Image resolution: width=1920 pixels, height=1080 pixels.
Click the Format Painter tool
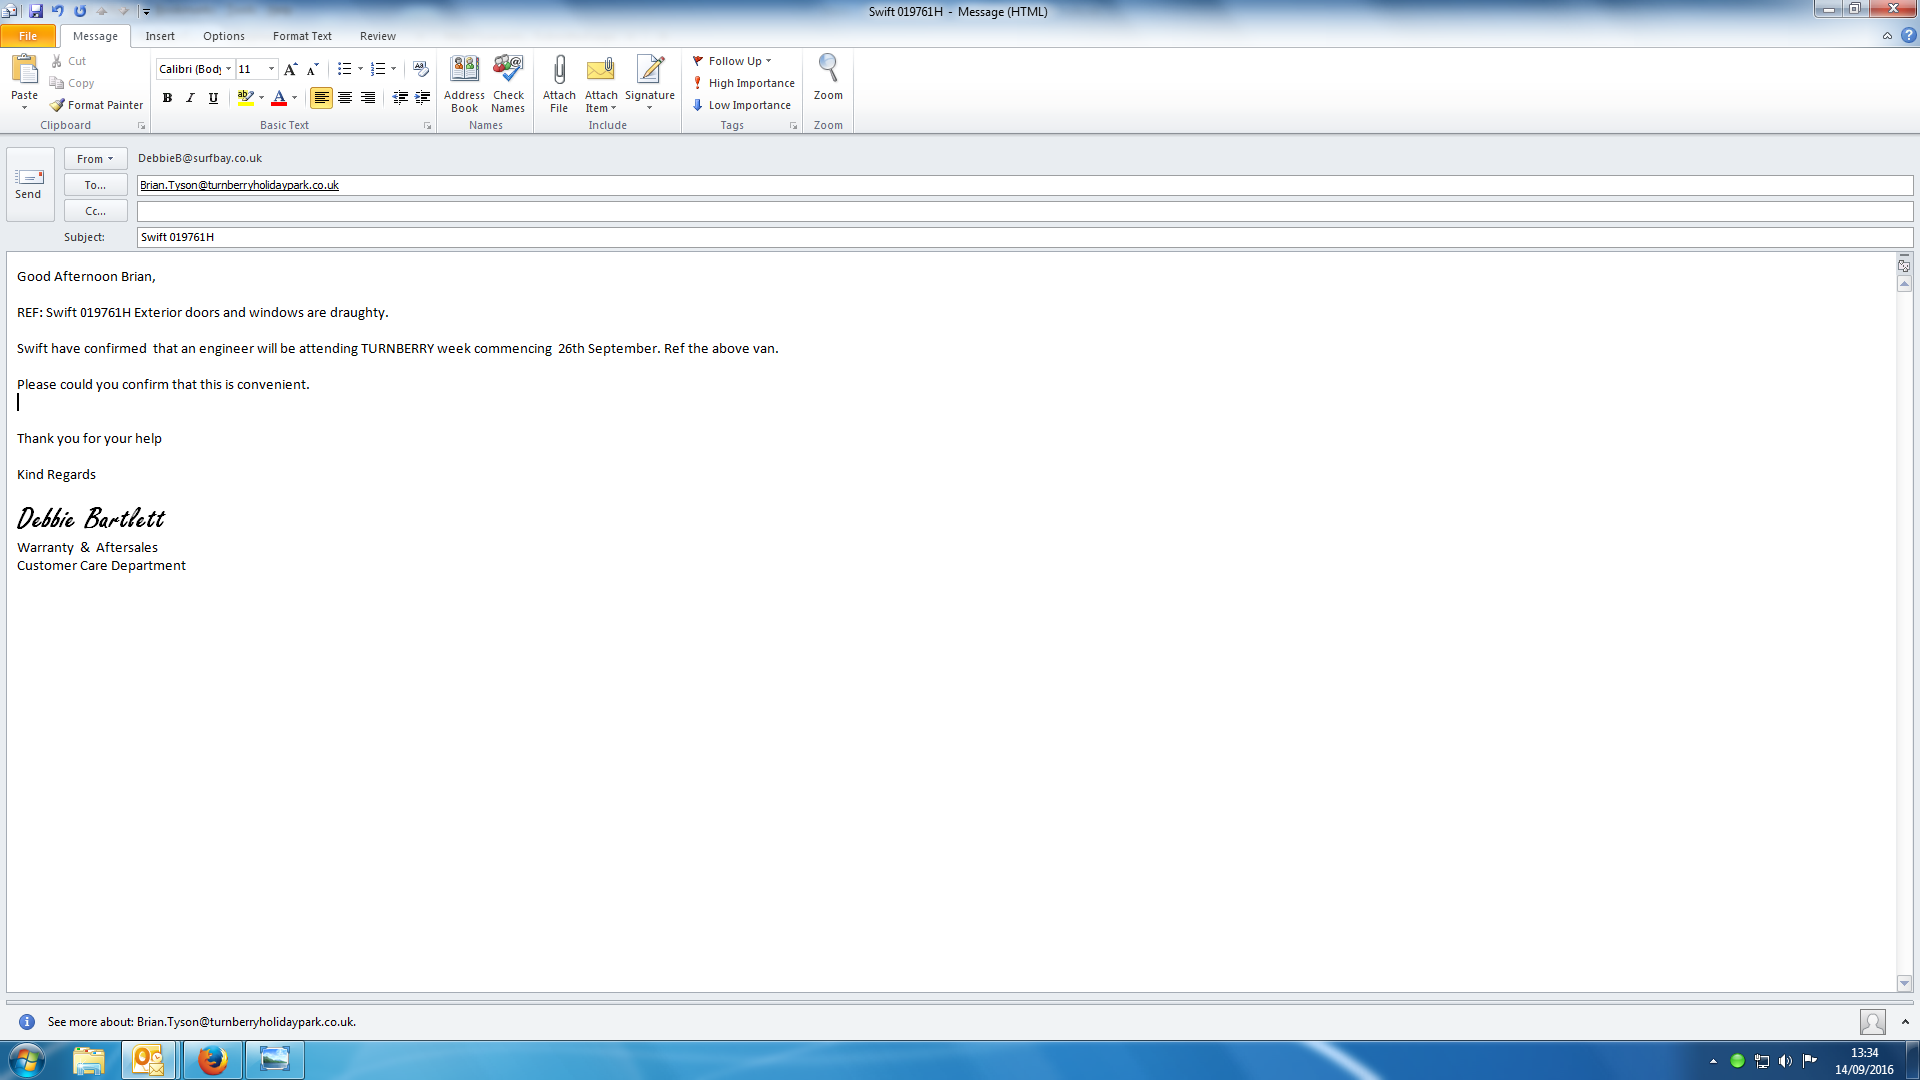click(x=97, y=105)
